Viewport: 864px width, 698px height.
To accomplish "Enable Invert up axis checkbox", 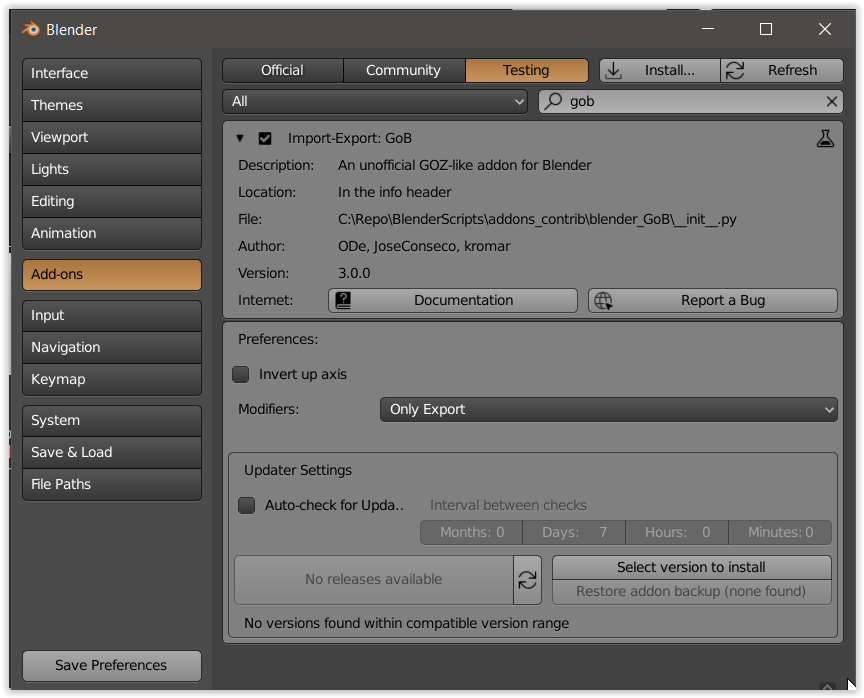I will click(241, 375).
